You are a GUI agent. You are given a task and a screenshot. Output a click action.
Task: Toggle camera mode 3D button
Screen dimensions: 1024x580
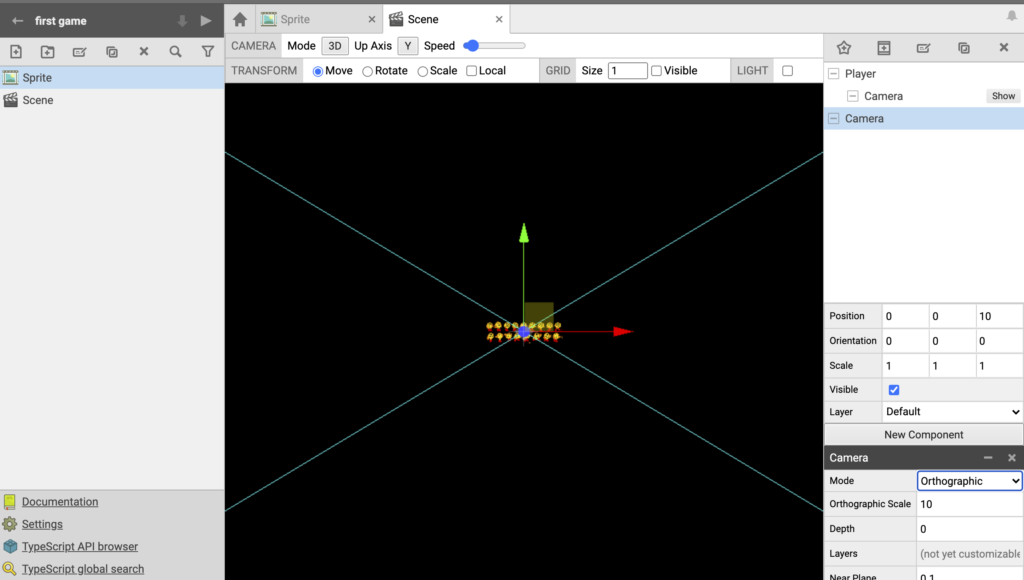click(334, 46)
